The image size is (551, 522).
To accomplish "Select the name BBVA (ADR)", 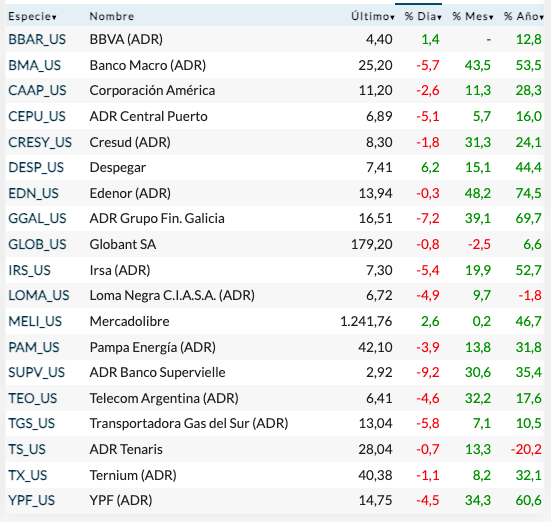I will tap(126, 39).
